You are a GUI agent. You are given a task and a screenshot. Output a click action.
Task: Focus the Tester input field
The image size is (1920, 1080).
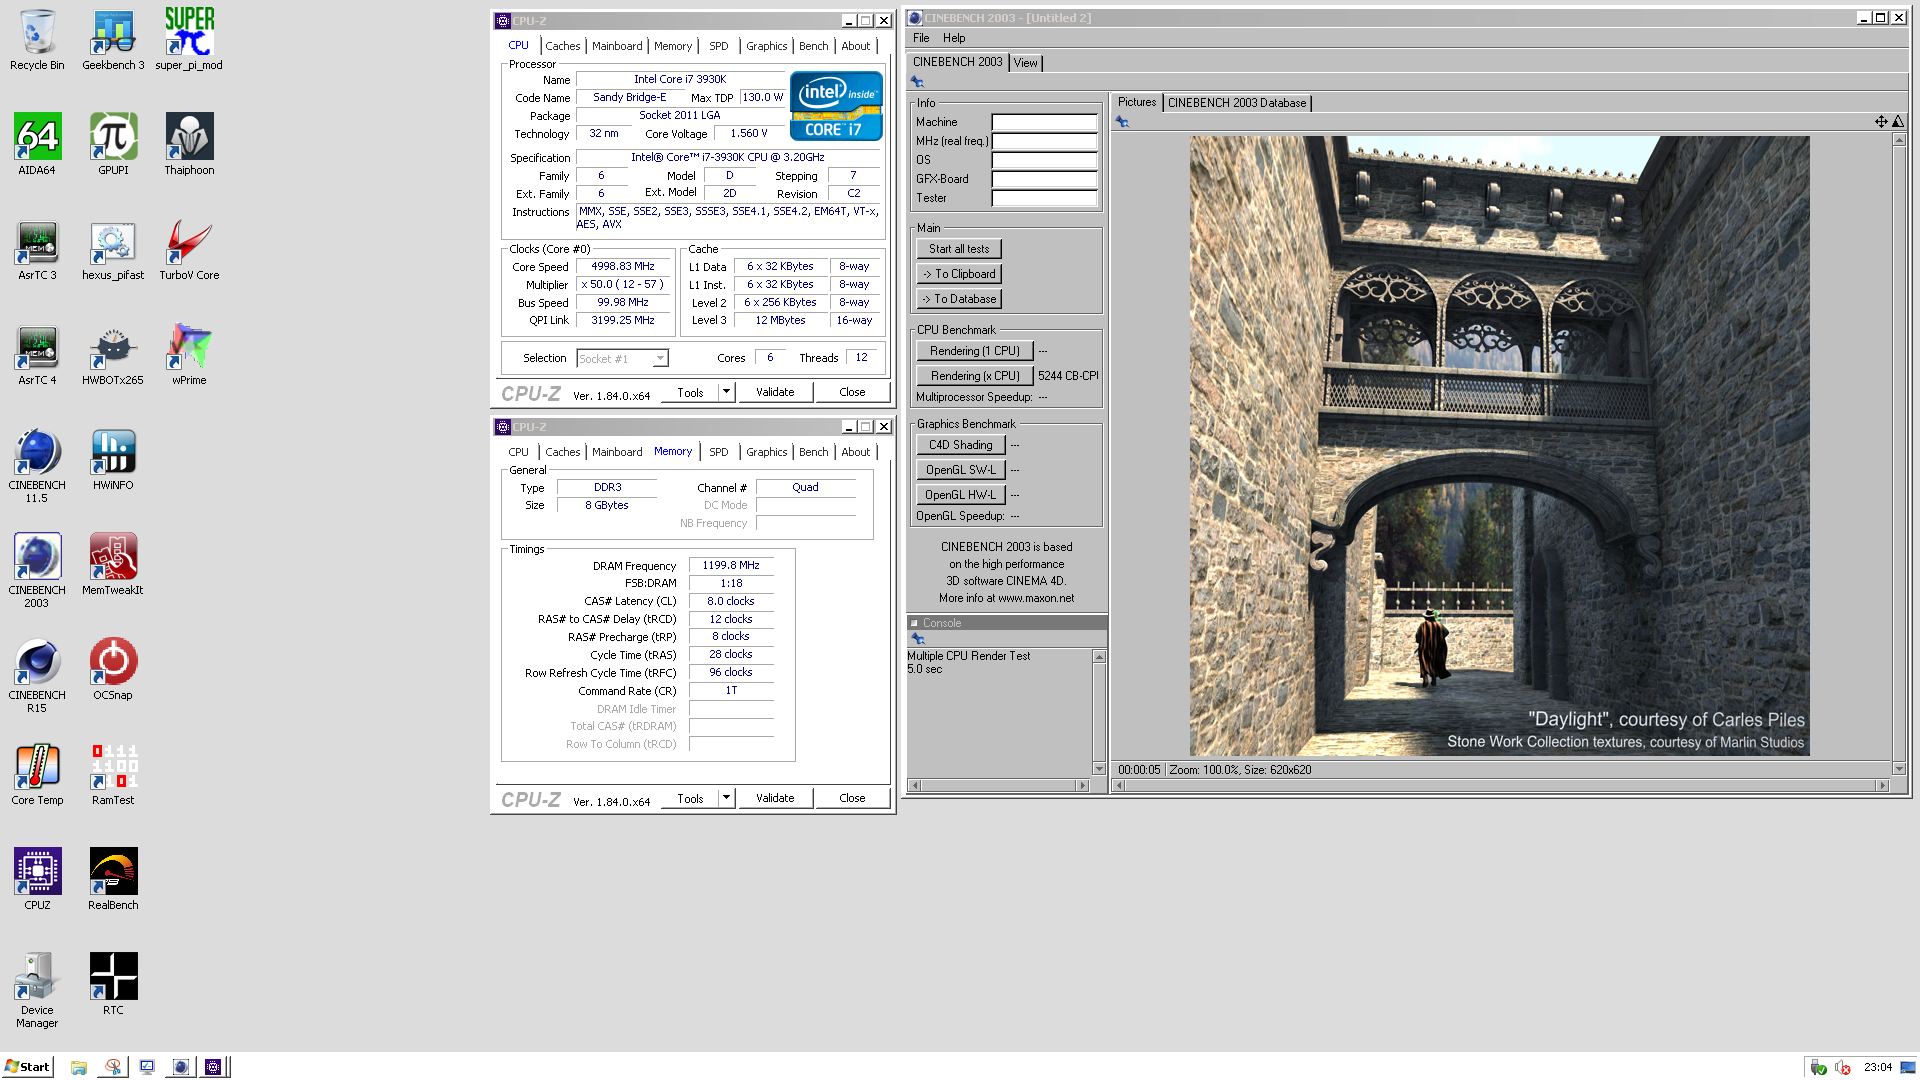(x=1044, y=198)
